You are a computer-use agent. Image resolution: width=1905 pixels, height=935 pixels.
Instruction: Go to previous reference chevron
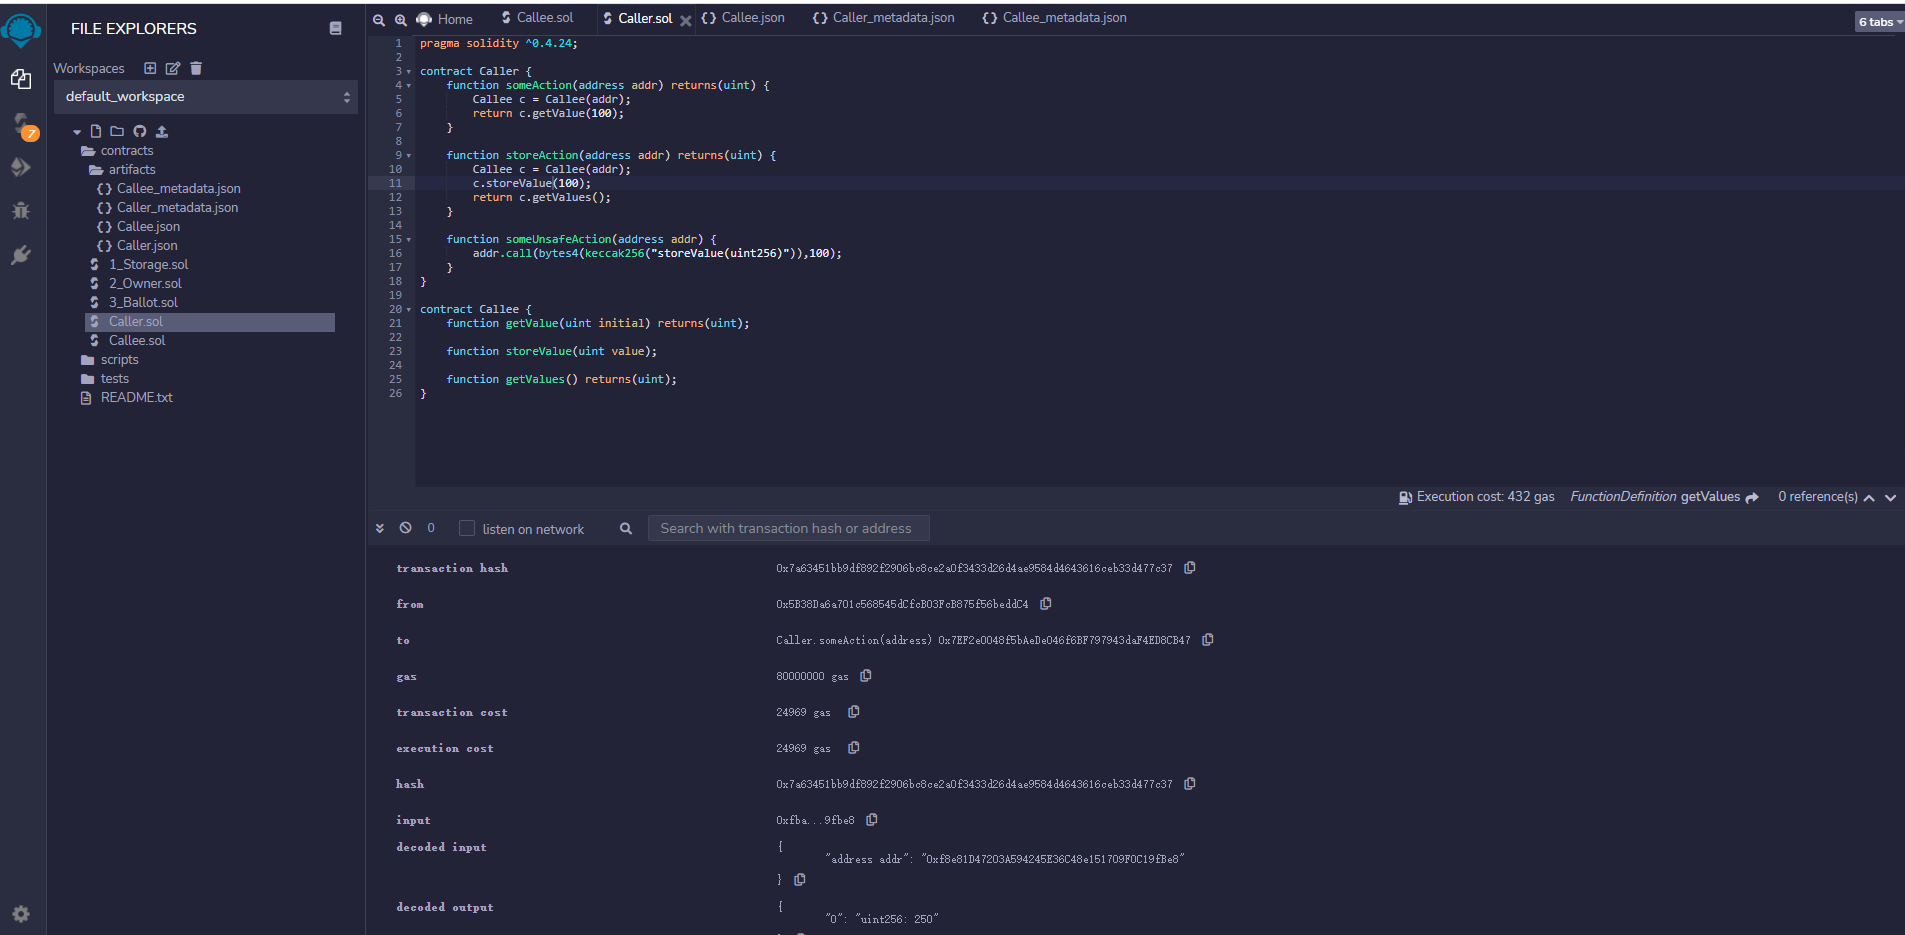1869,497
